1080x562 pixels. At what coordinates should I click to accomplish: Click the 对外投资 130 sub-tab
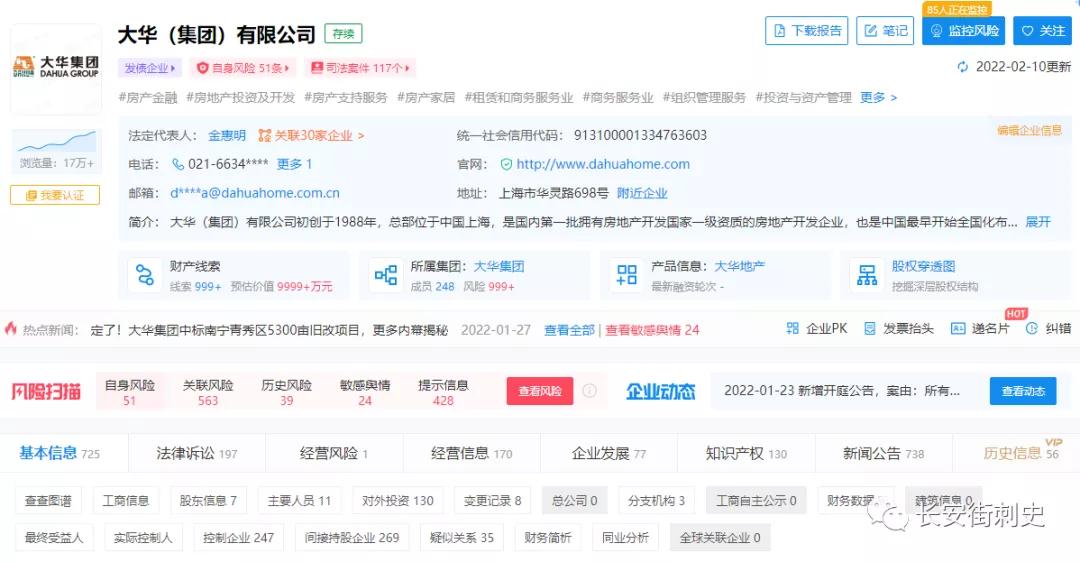click(x=398, y=501)
